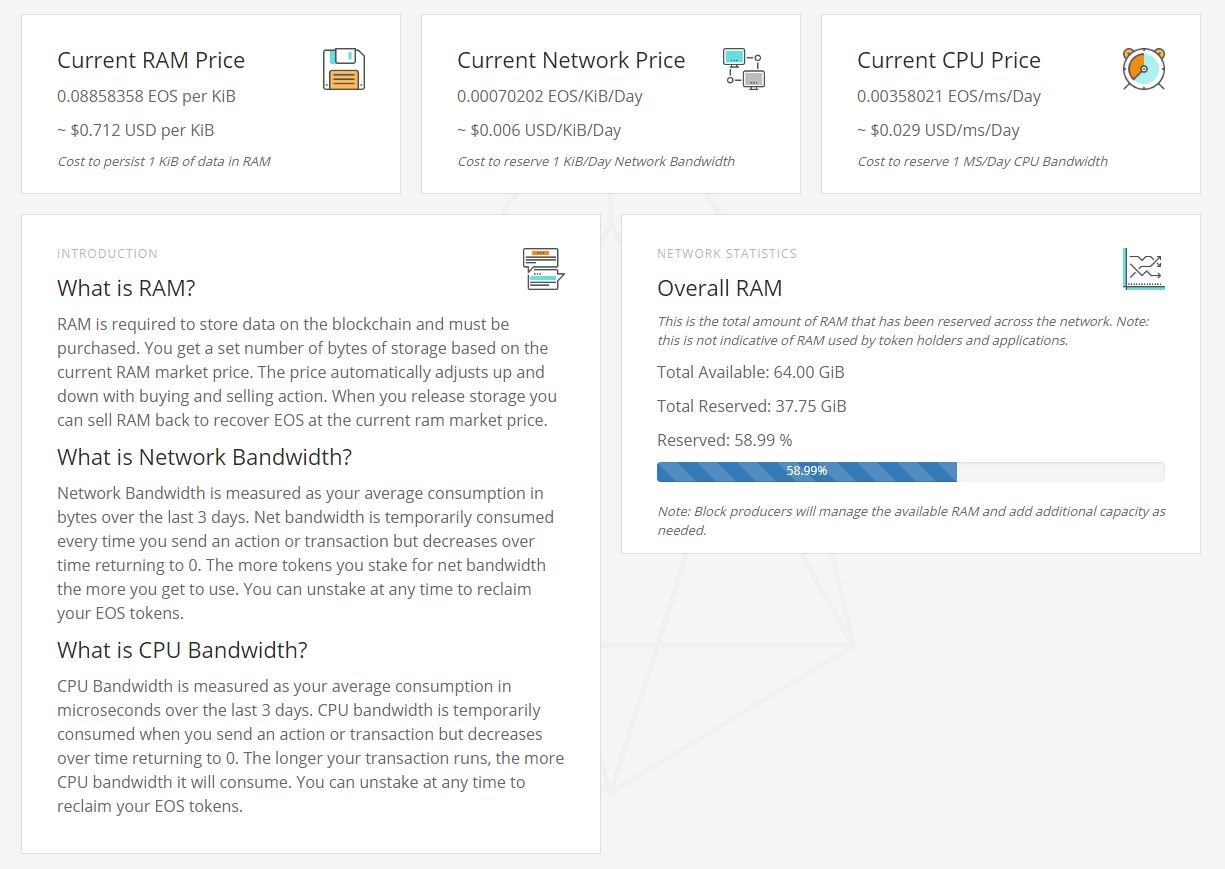Click the CPU stopwatch clock icon
Screen dimensions: 1225x869
[x=1143, y=69]
